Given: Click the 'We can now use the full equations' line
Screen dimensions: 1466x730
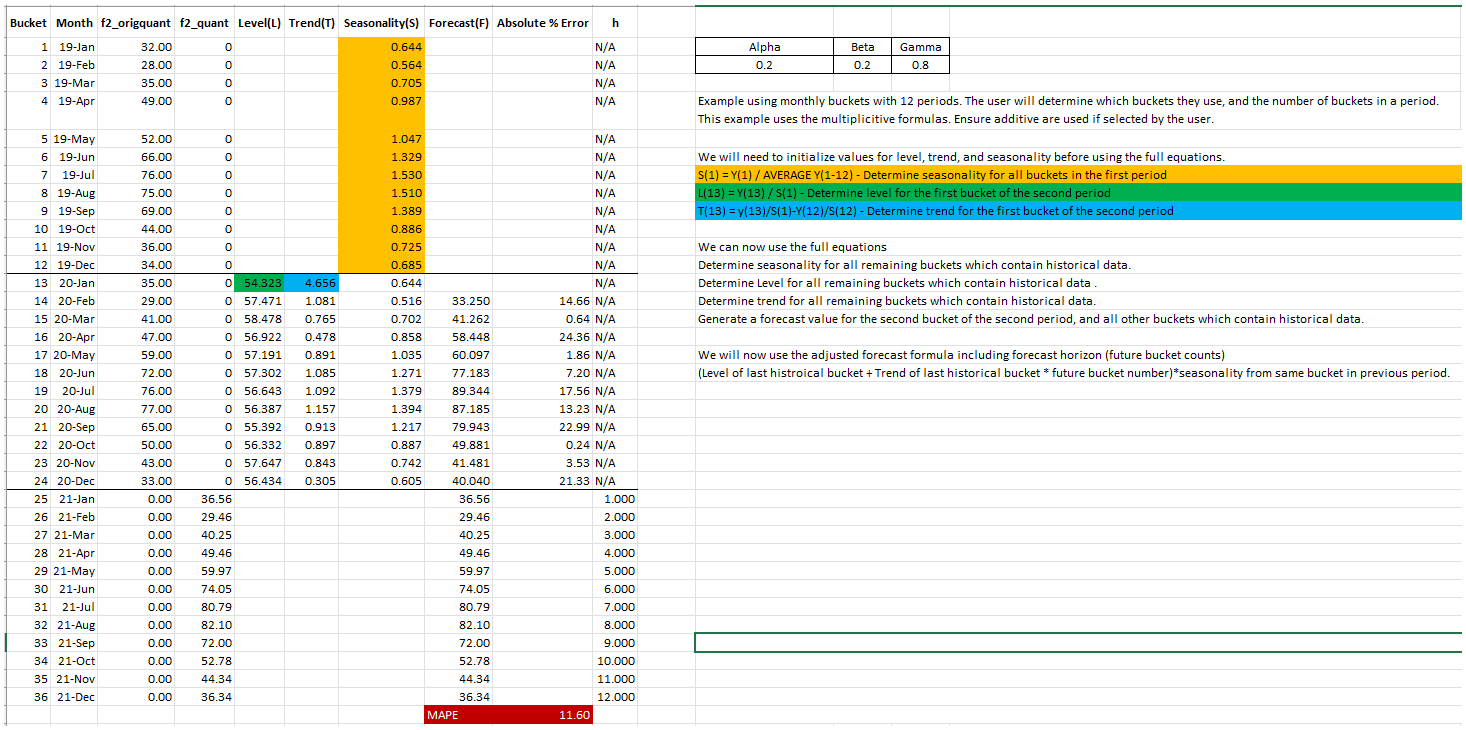Looking at the screenshot, I should point(792,247).
